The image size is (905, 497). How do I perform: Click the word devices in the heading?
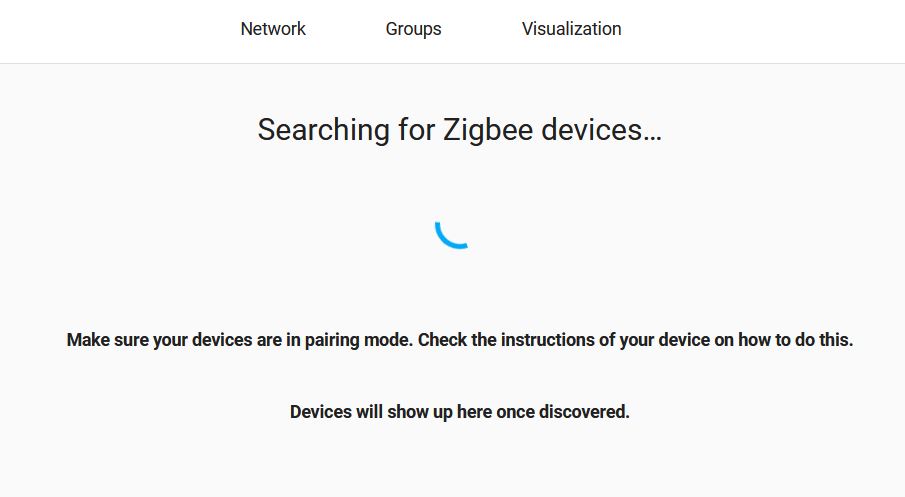592,130
